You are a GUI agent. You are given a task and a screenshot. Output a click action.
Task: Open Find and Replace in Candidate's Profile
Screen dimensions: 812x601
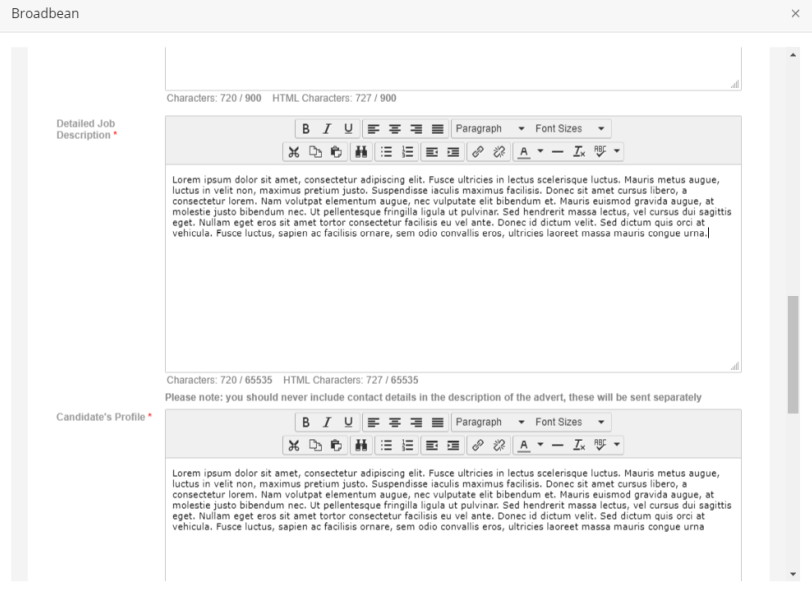[361, 445]
